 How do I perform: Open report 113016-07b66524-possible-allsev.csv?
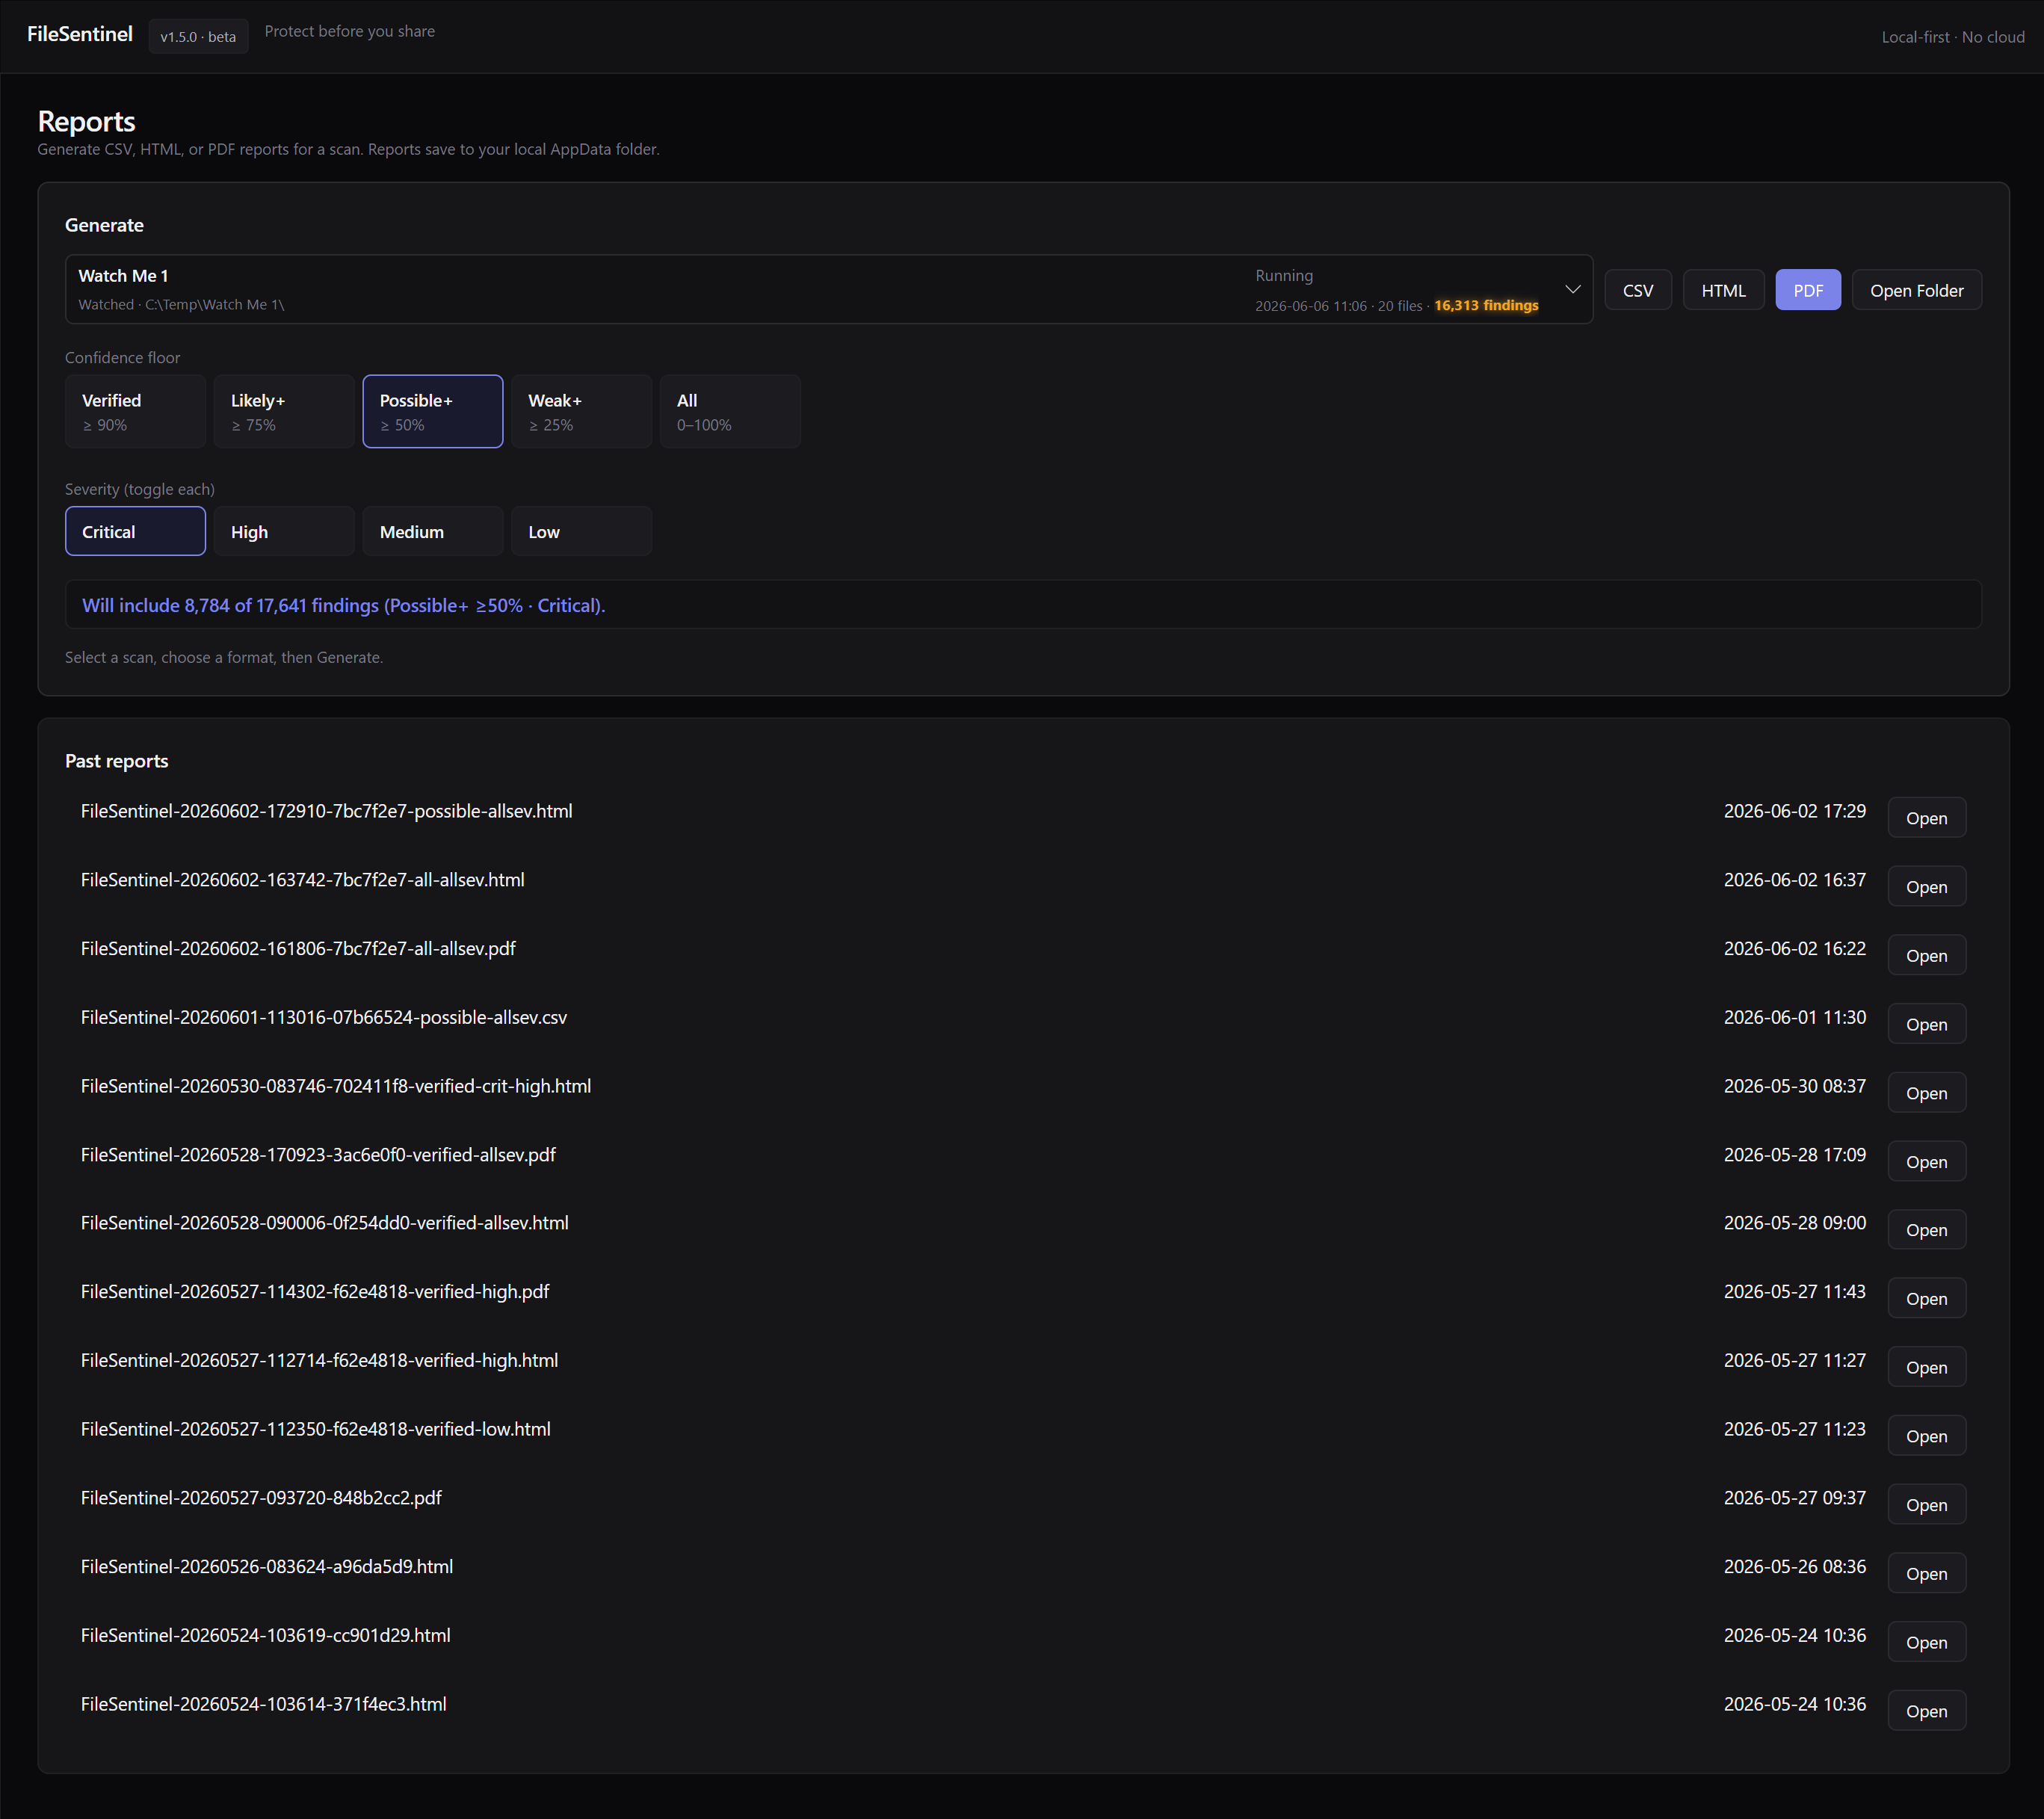(x=1926, y=1024)
